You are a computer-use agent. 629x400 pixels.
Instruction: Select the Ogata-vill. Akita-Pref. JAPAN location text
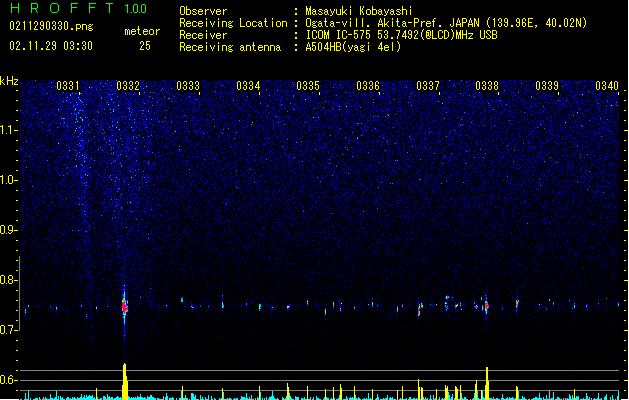click(446, 23)
